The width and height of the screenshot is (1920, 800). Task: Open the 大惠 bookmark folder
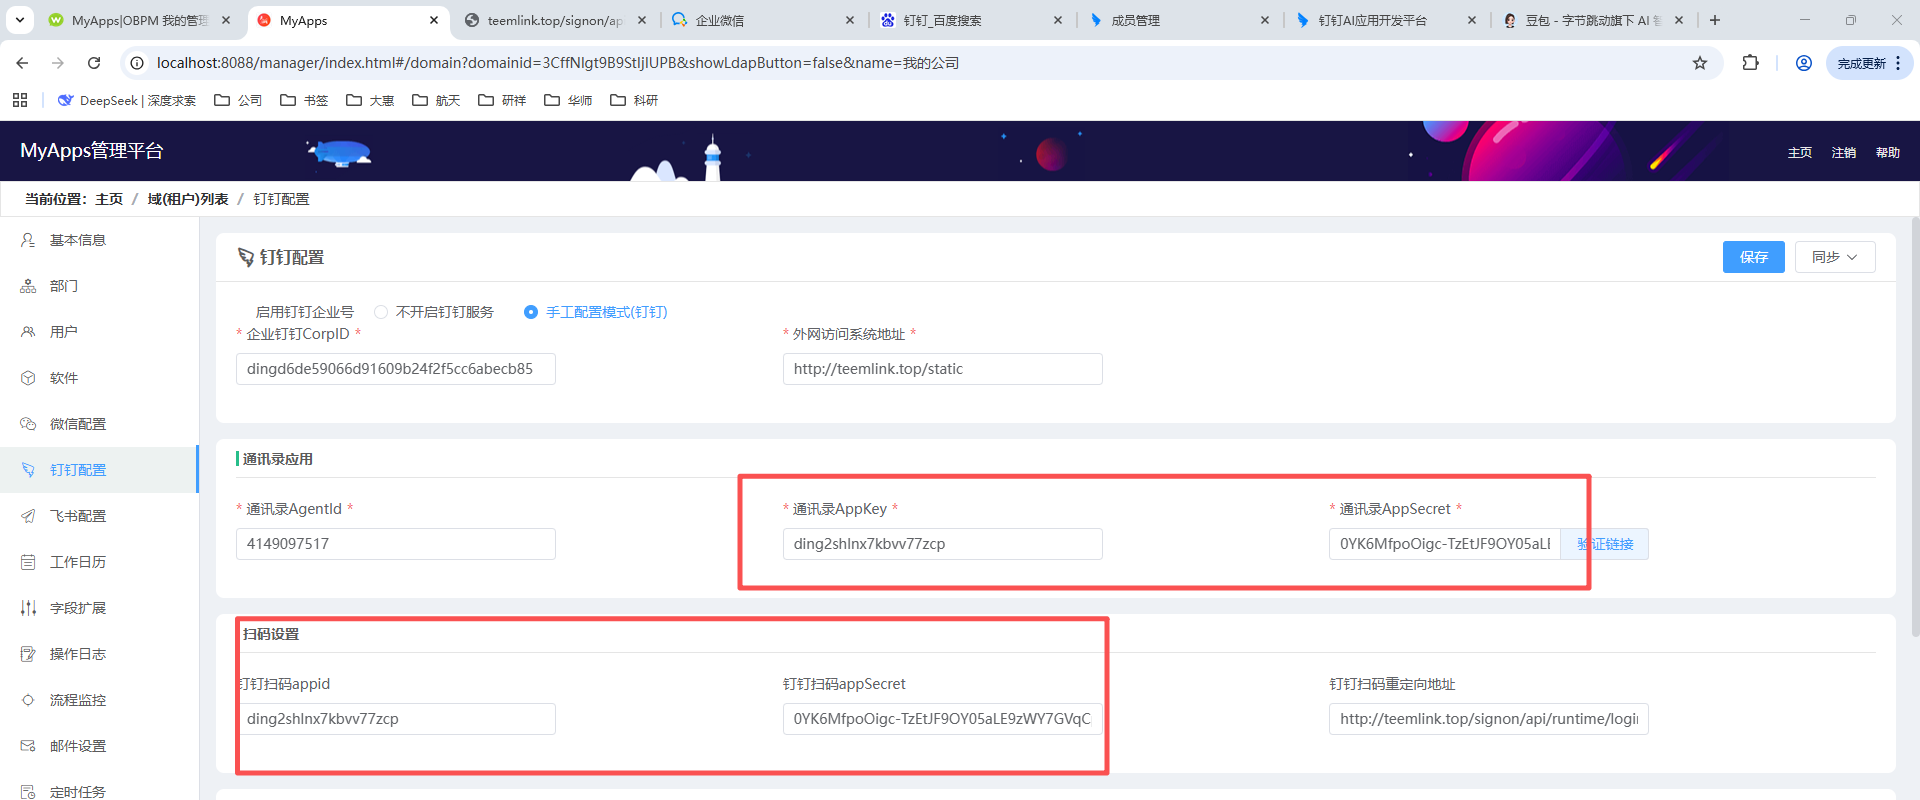[x=370, y=100]
